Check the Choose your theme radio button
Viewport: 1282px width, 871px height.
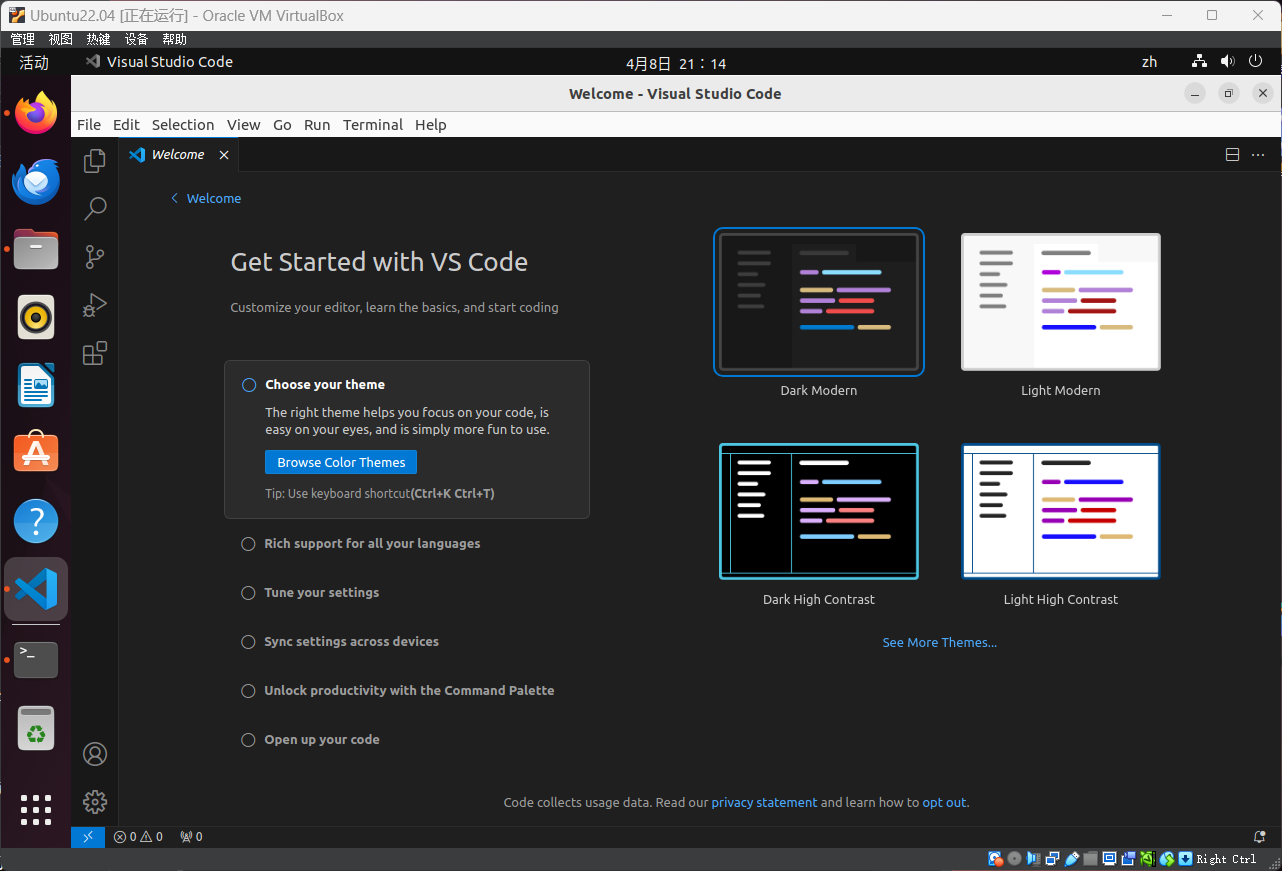[x=248, y=384]
